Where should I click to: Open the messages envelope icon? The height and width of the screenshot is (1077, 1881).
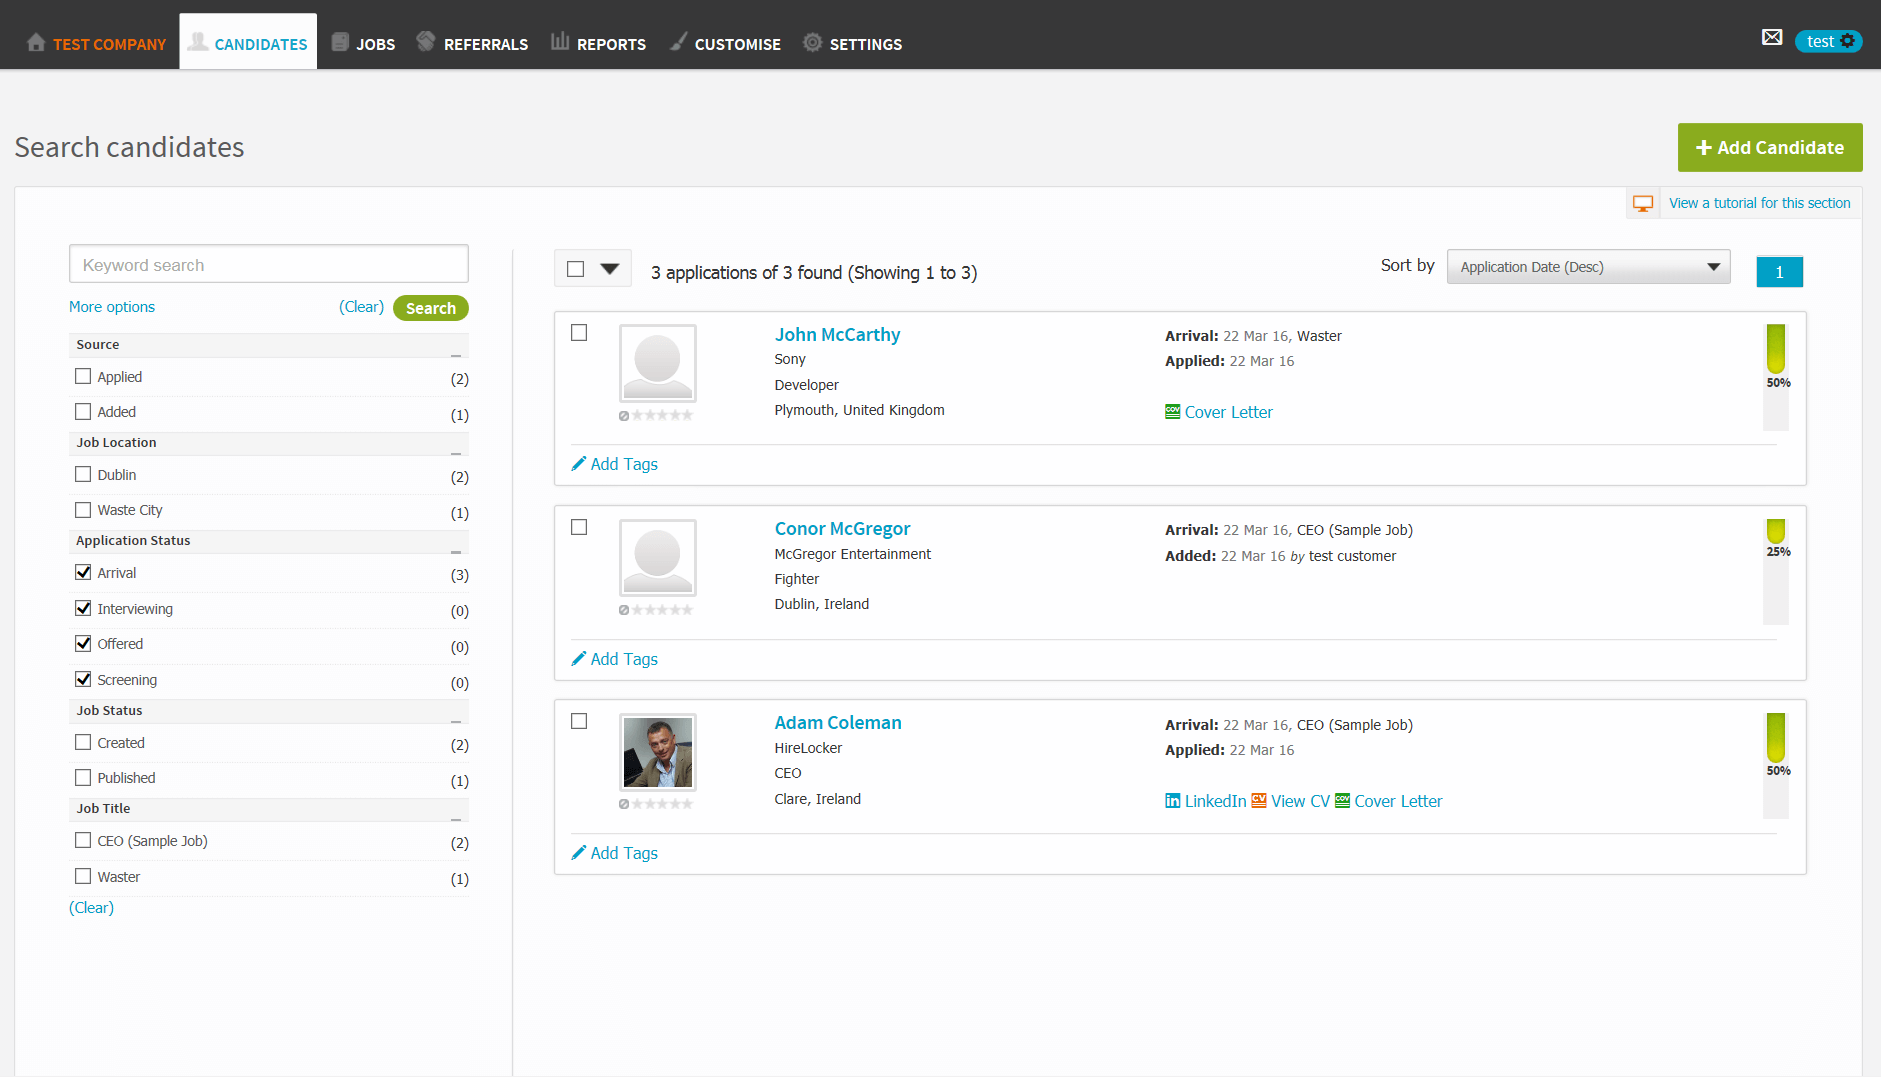tap(1771, 37)
